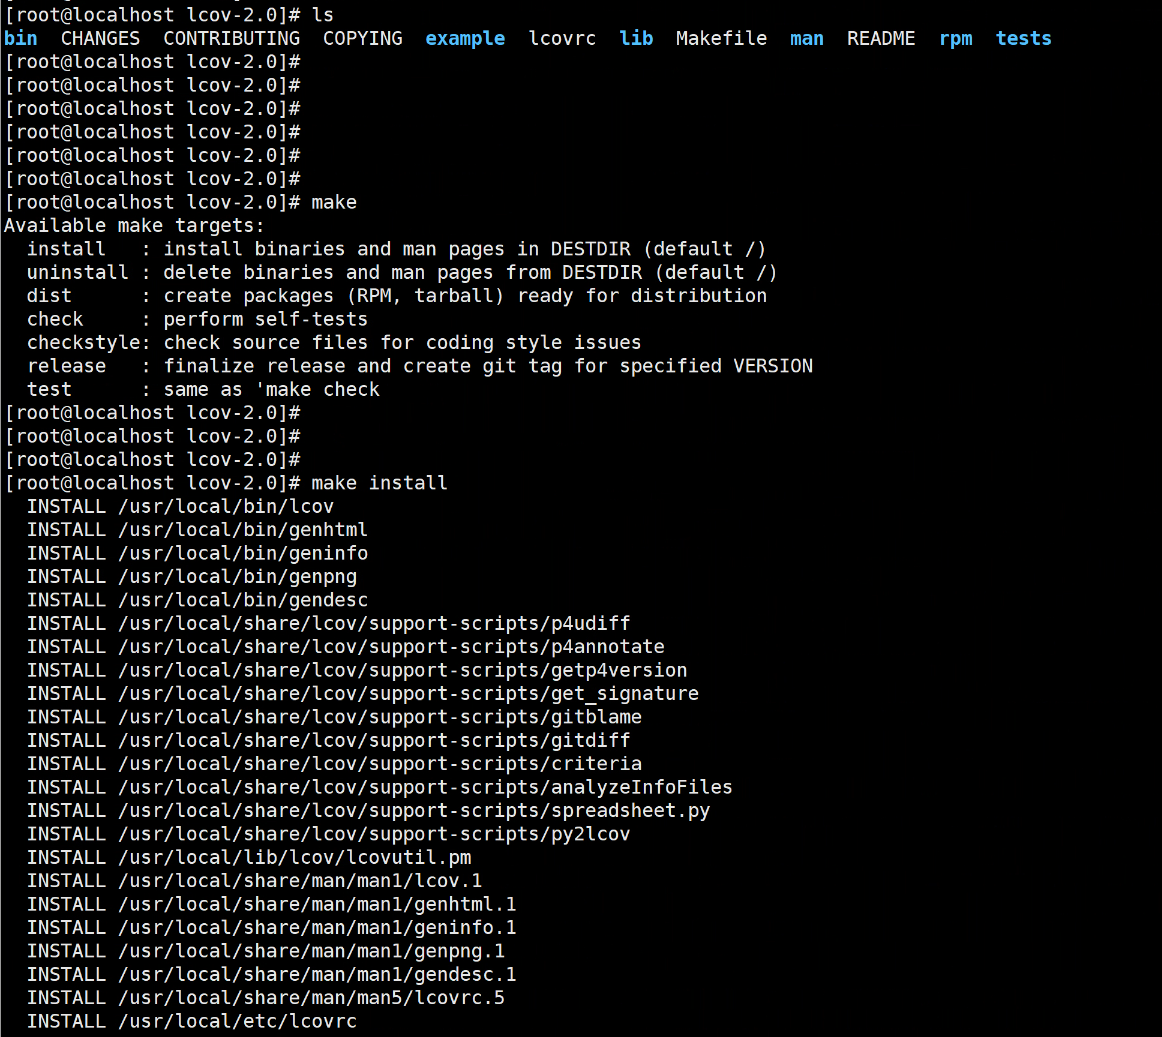Image resolution: width=1162 pixels, height=1037 pixels.
Task: Click the bin directory in ls output
Action: 21,39
